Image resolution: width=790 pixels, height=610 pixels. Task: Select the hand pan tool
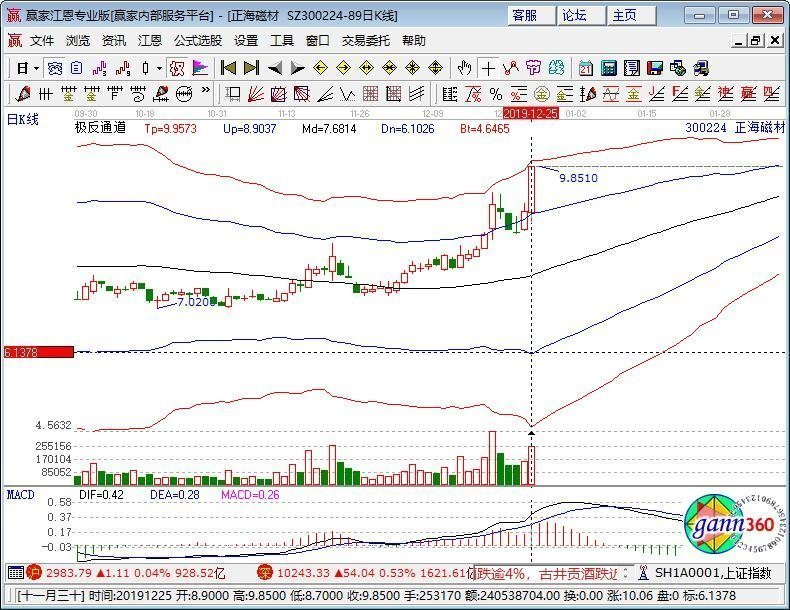(x=464, y=68)
